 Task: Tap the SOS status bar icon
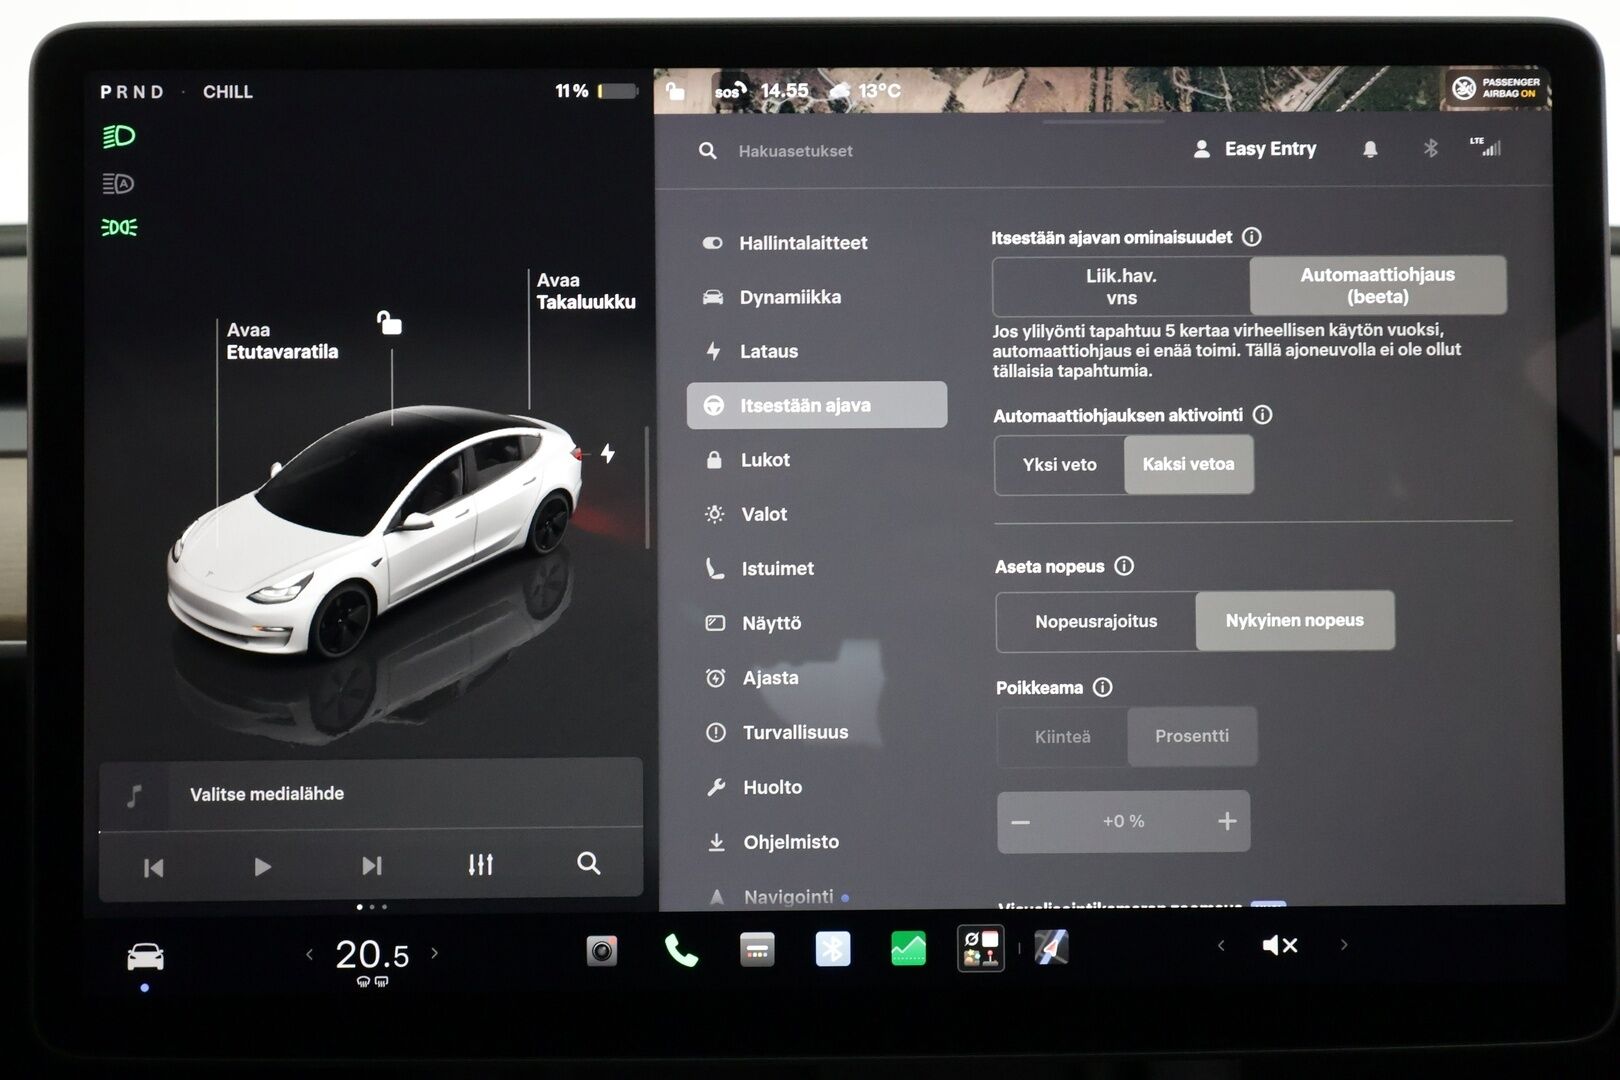(731, 90)
